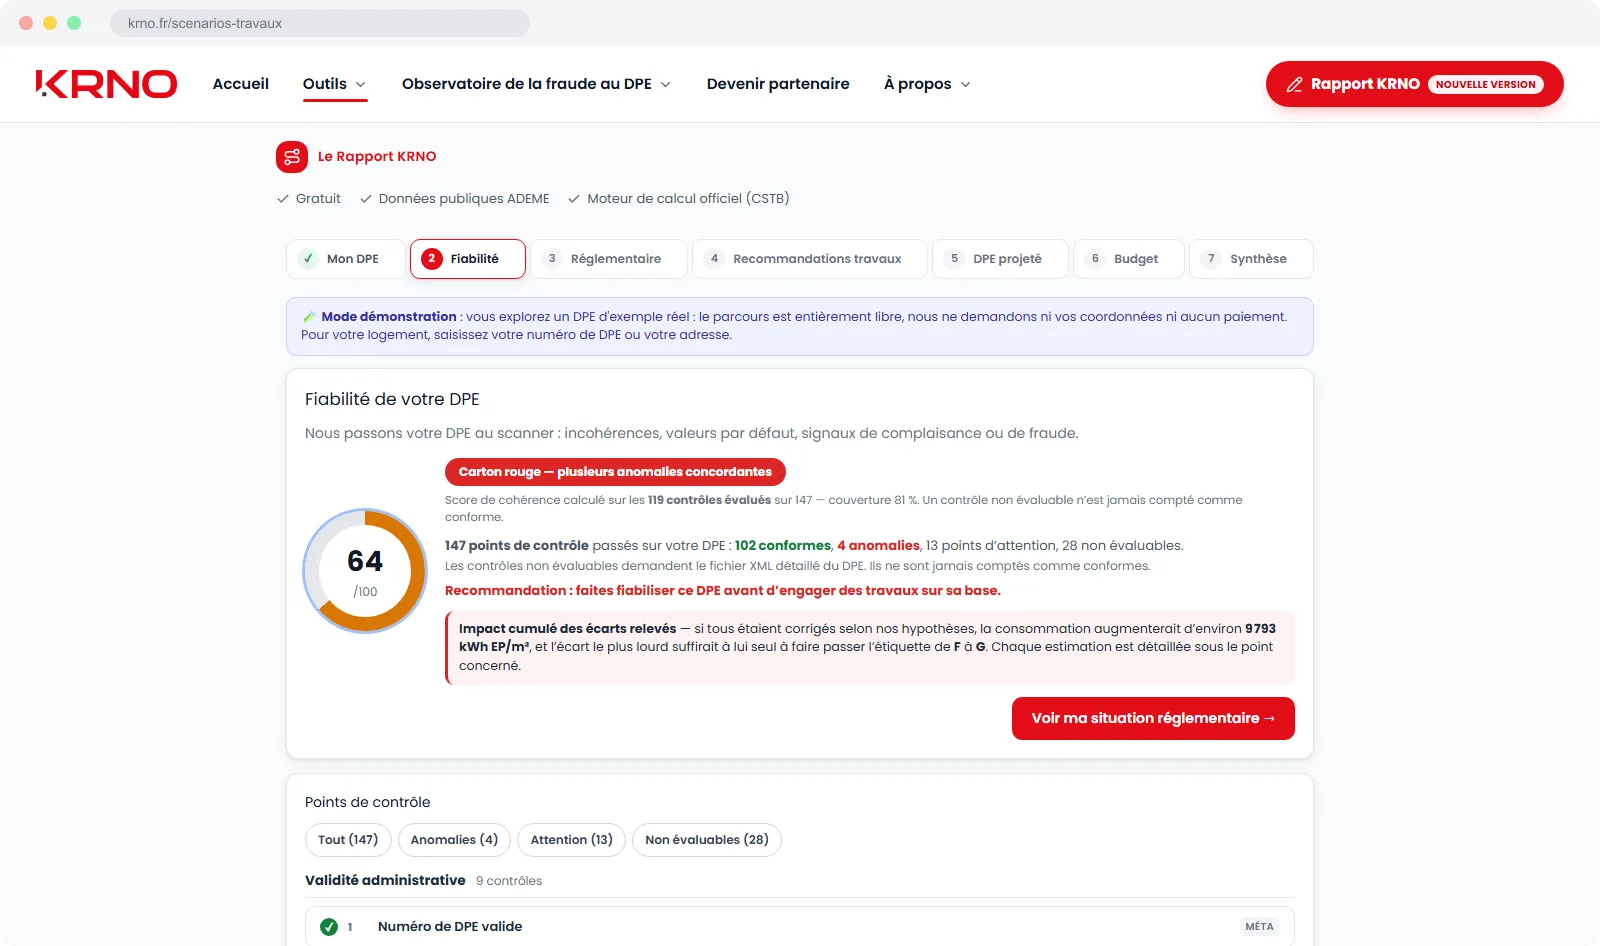Expand the Outils dropdown chevron
Screen dimensions: 1600x946
[361, 85]
